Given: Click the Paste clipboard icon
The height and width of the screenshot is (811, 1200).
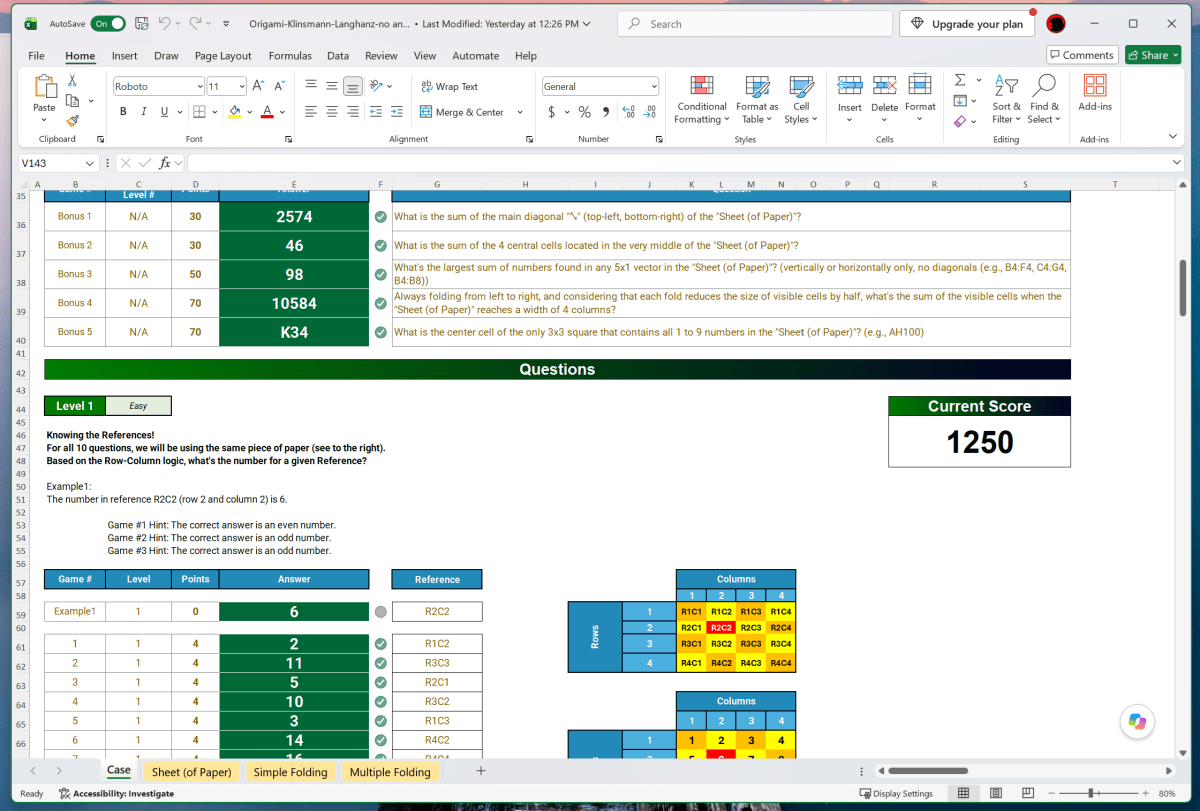Looking at the screenshot, I should point(44,87).
